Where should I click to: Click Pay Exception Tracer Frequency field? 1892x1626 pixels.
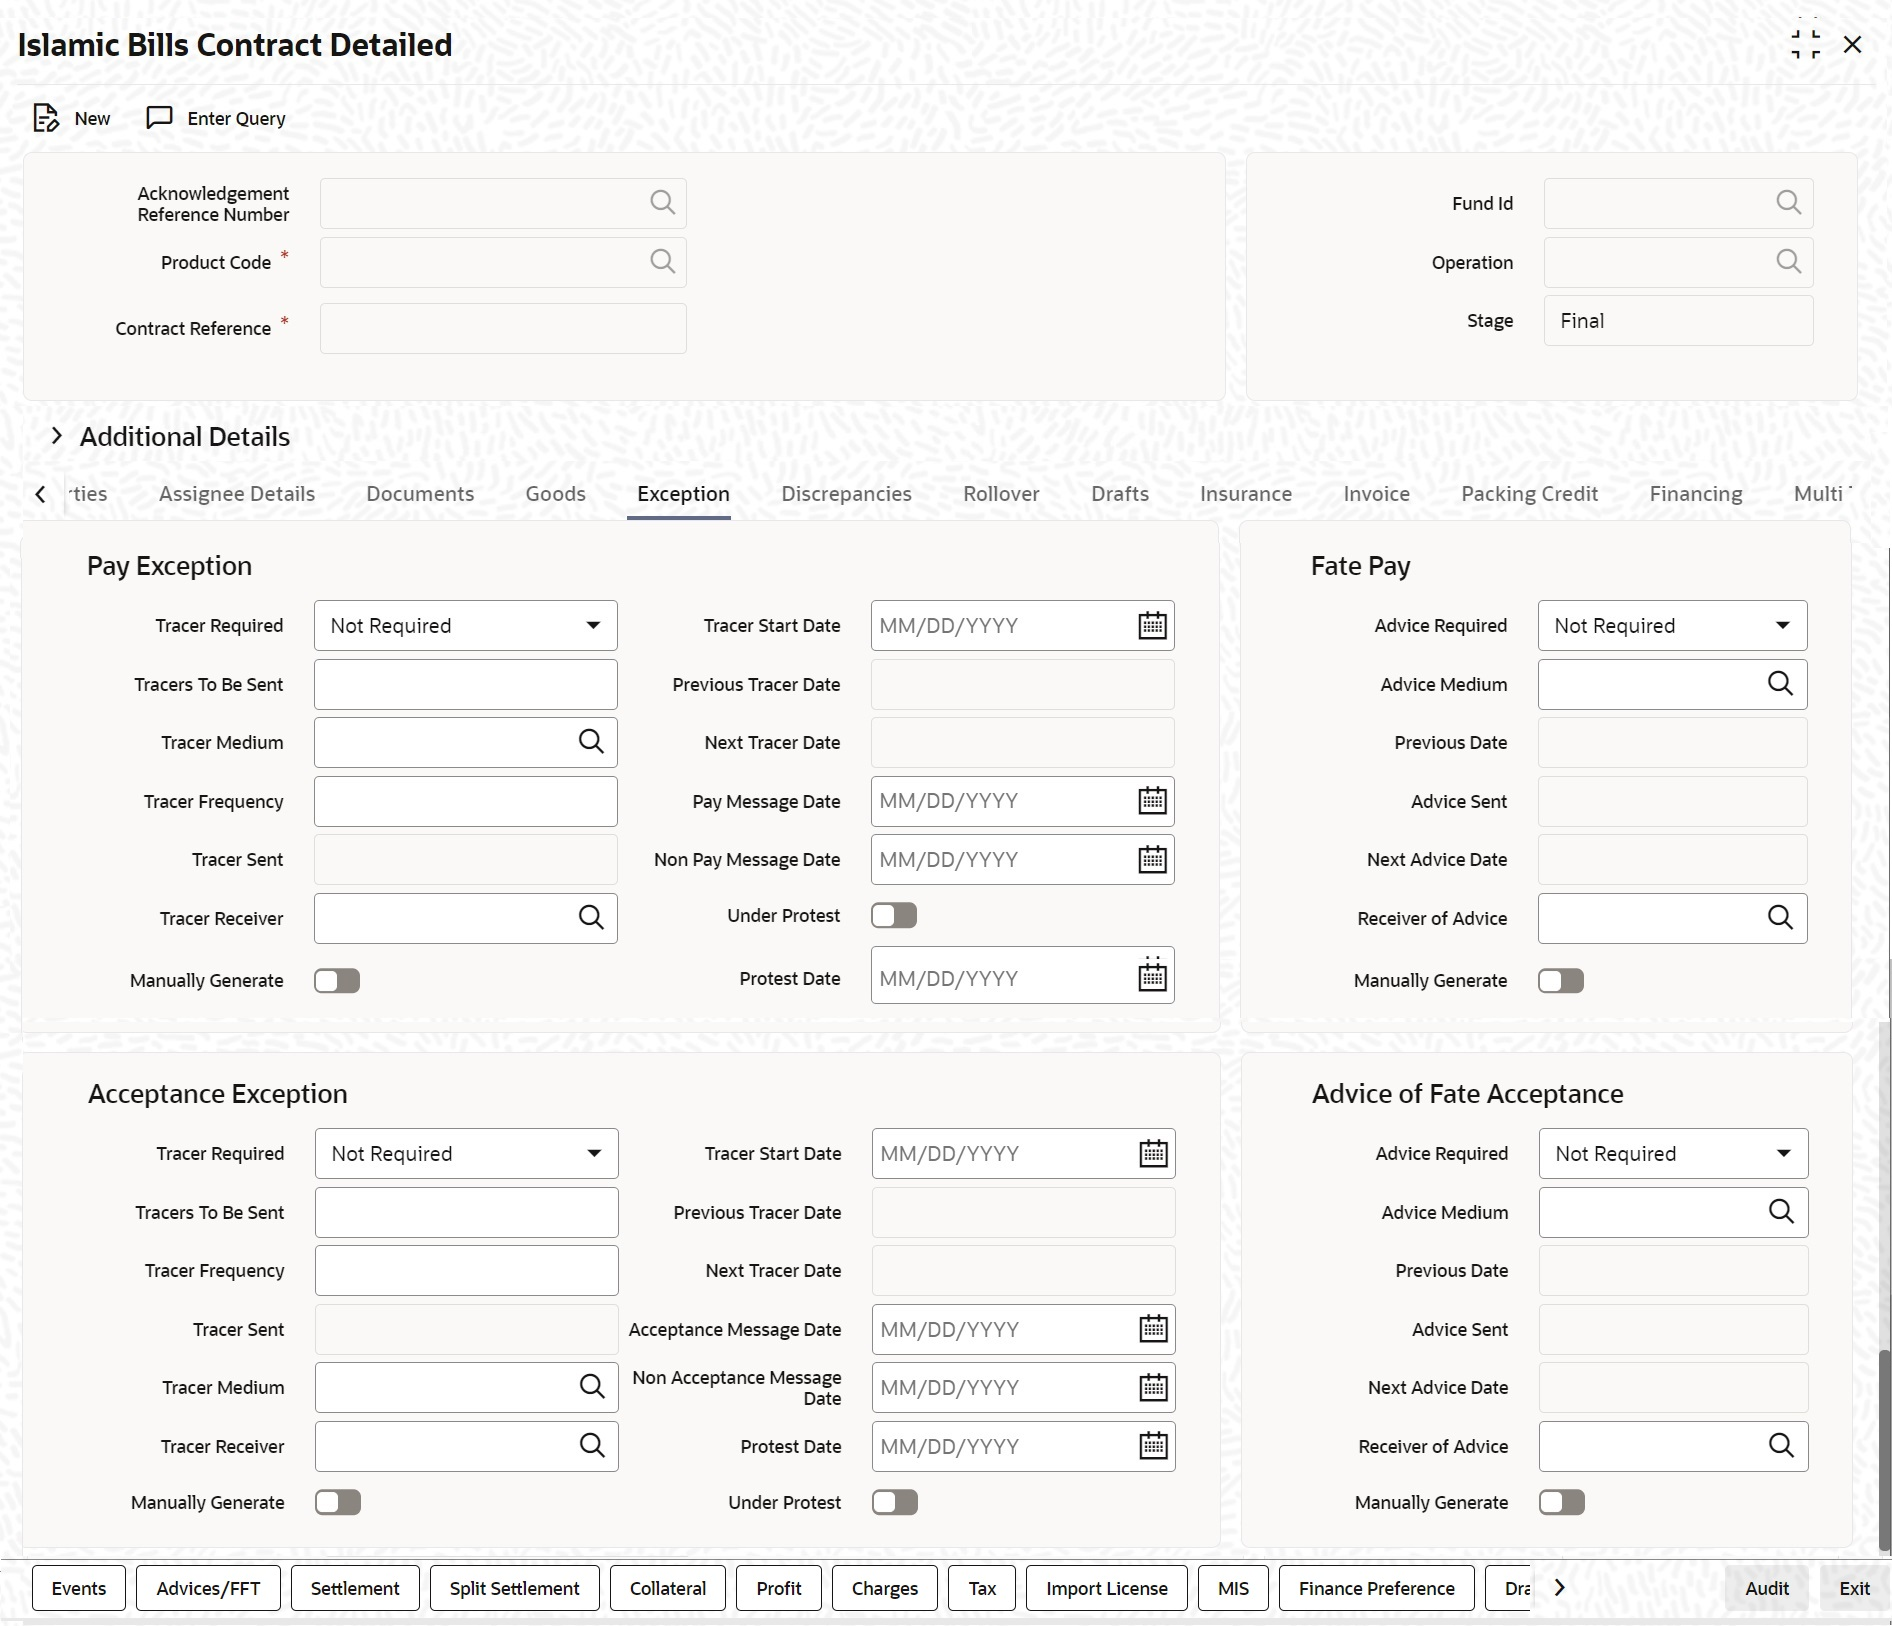click(466, 801)
